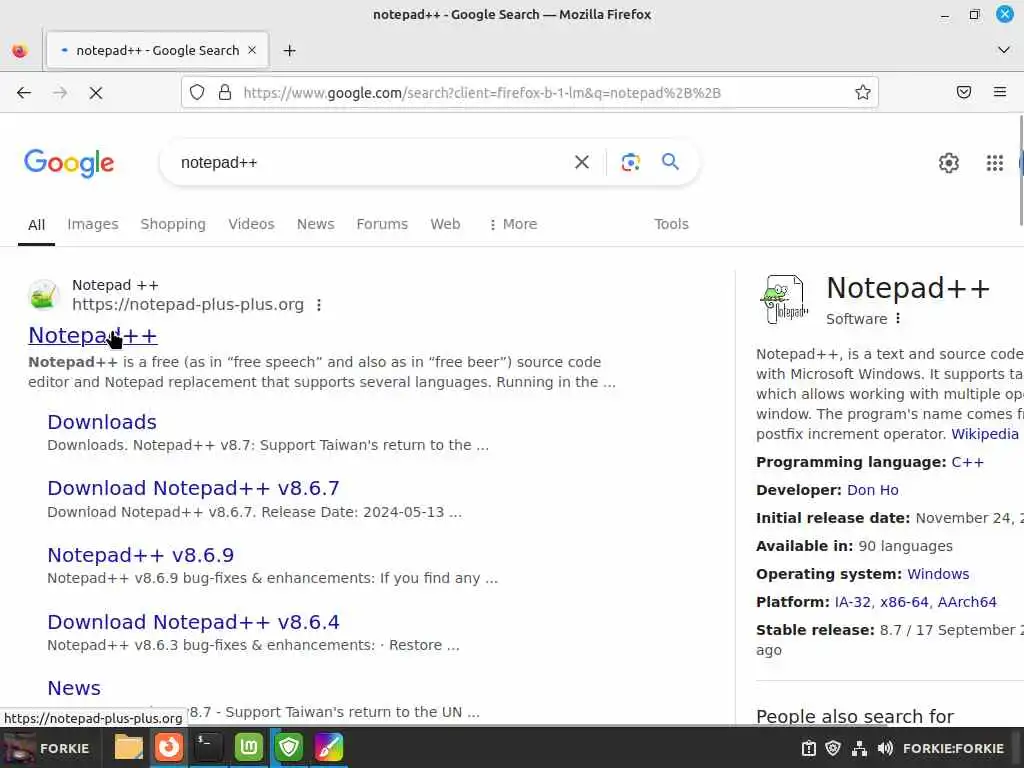Open Download Notepad++ v8.6.7 link
The height and width of the screenshot is (768, 1024).
pos(193,488)
